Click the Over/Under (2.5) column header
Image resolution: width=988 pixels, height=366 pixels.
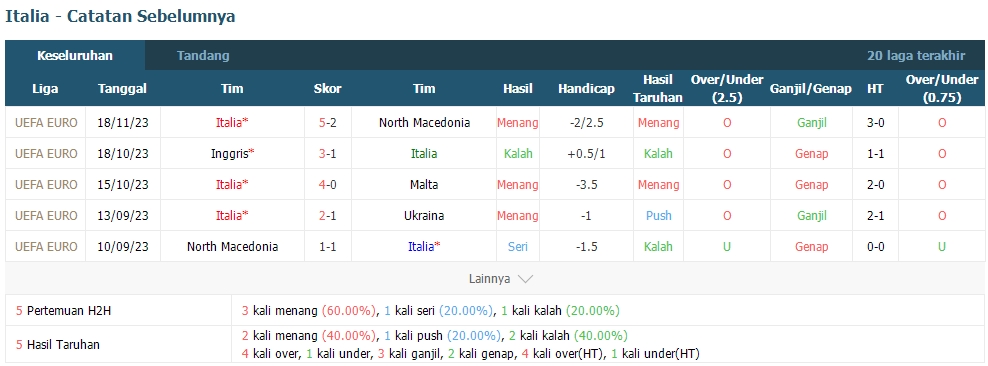pyautogui.click(x=727, y=89)
